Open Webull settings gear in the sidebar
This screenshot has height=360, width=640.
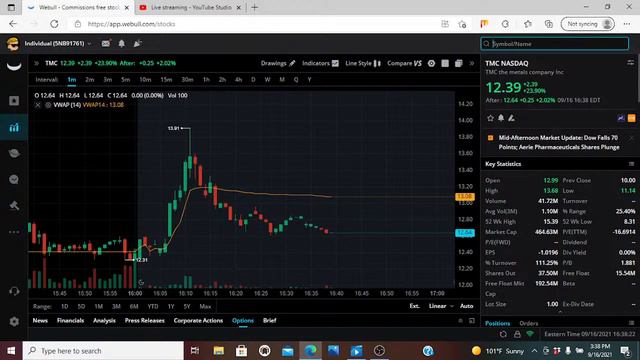14,322
